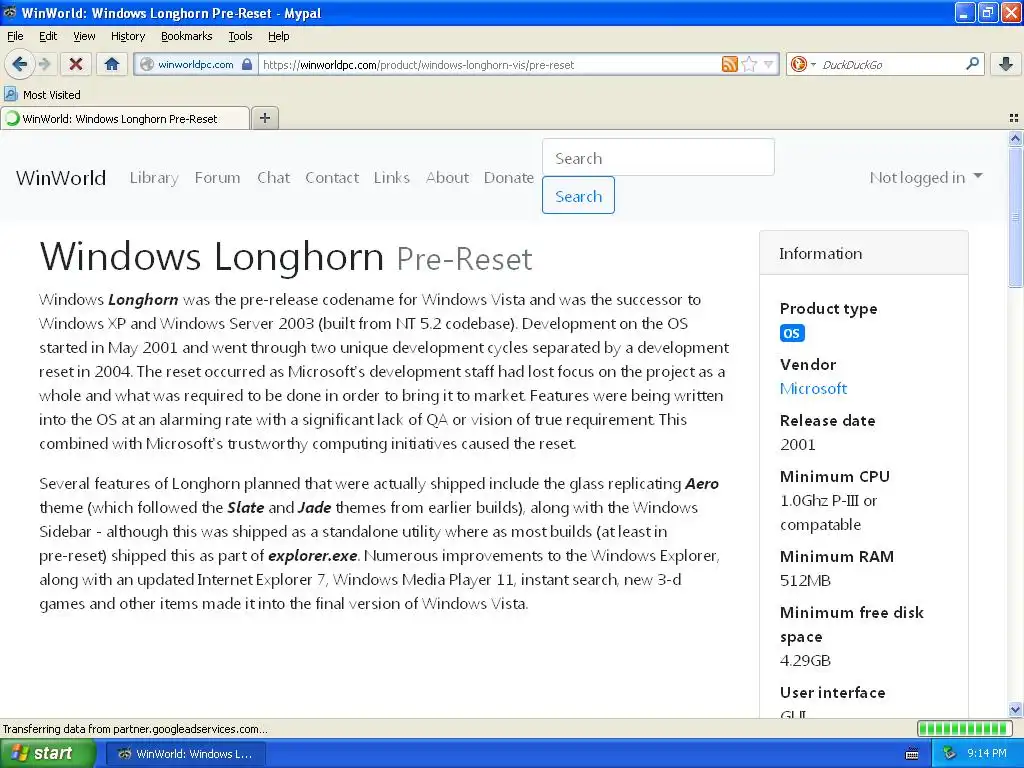The height and width of the screenshot is (768, 1024).
Task: Click the WinWorld site logo link
Action: point(61,178)
